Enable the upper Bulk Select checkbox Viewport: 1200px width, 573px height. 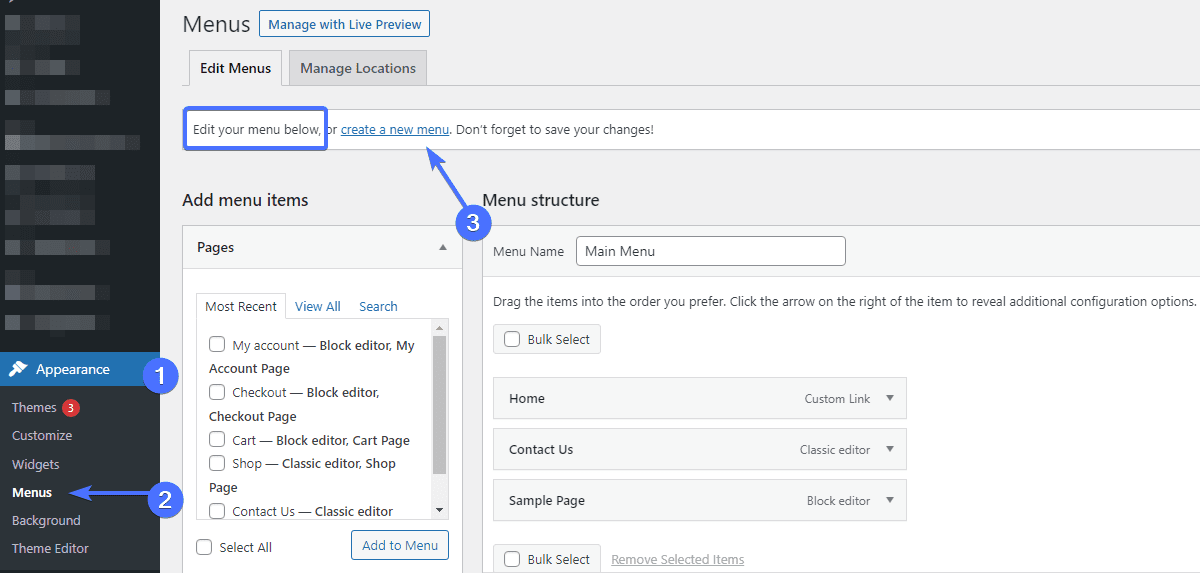[512, 339]
